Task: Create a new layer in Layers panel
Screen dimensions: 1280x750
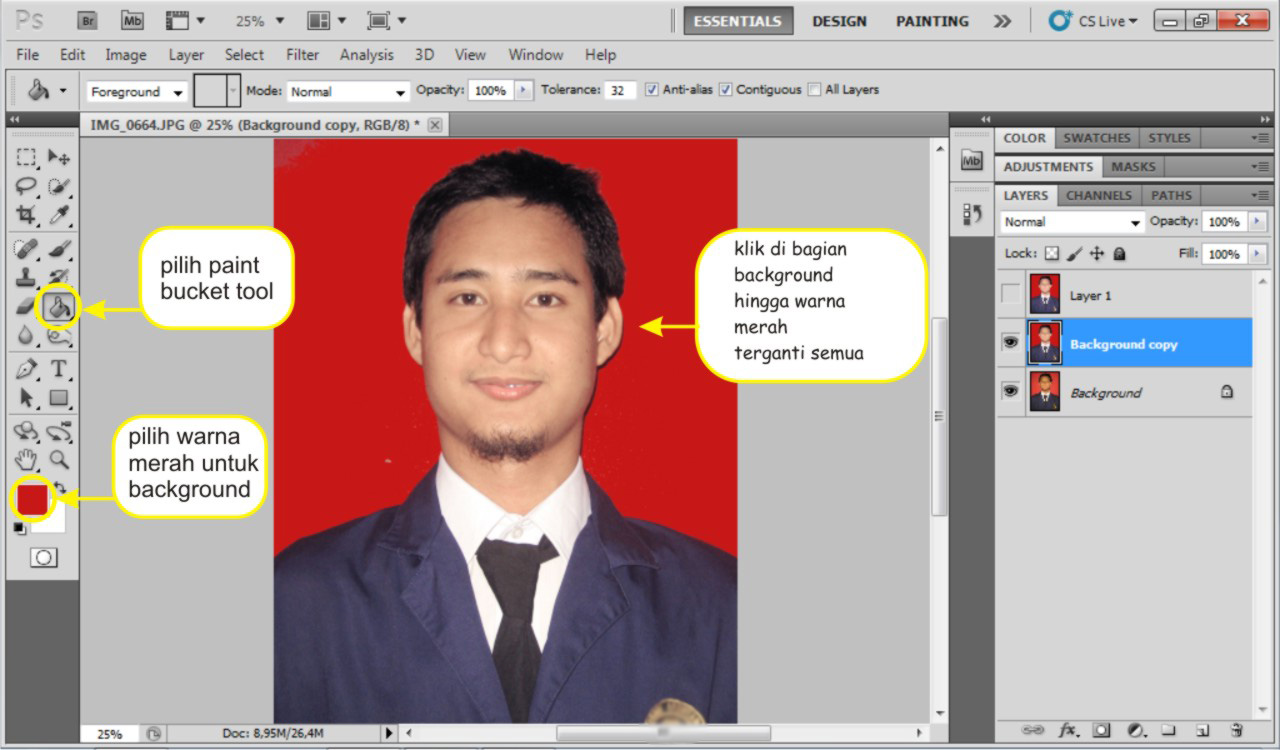Action: (1203, 731)
